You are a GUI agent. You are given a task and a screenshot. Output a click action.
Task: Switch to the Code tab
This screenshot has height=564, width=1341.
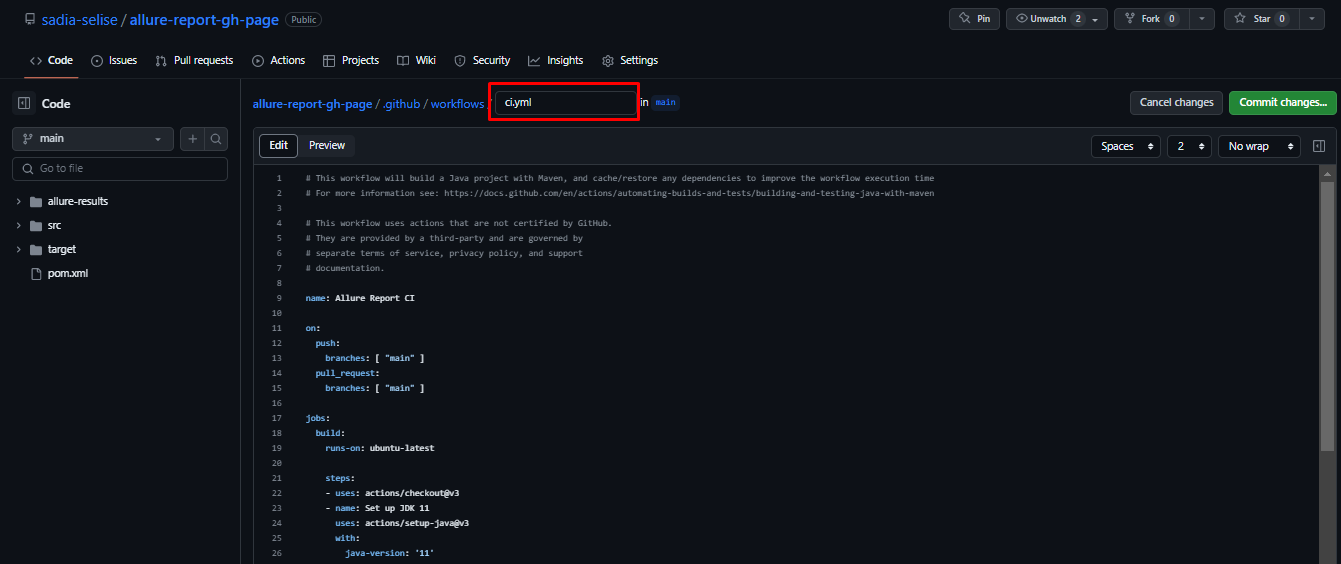tap(51, 60)
